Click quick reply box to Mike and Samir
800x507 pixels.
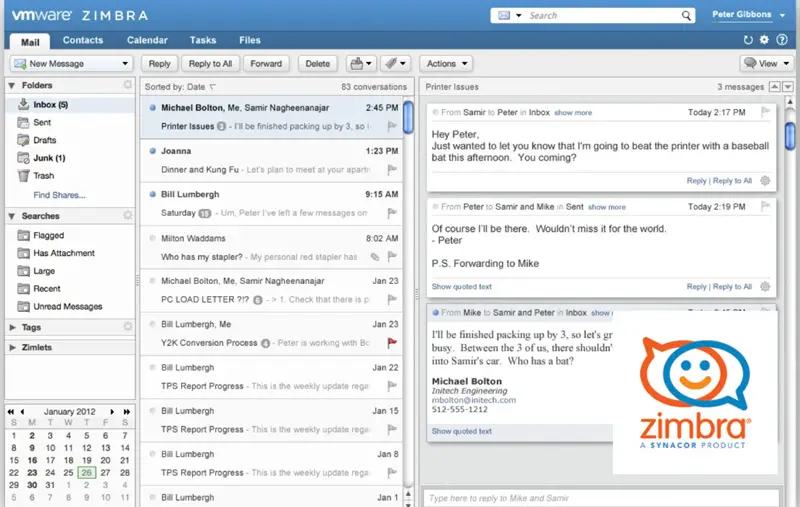[601, 498]
